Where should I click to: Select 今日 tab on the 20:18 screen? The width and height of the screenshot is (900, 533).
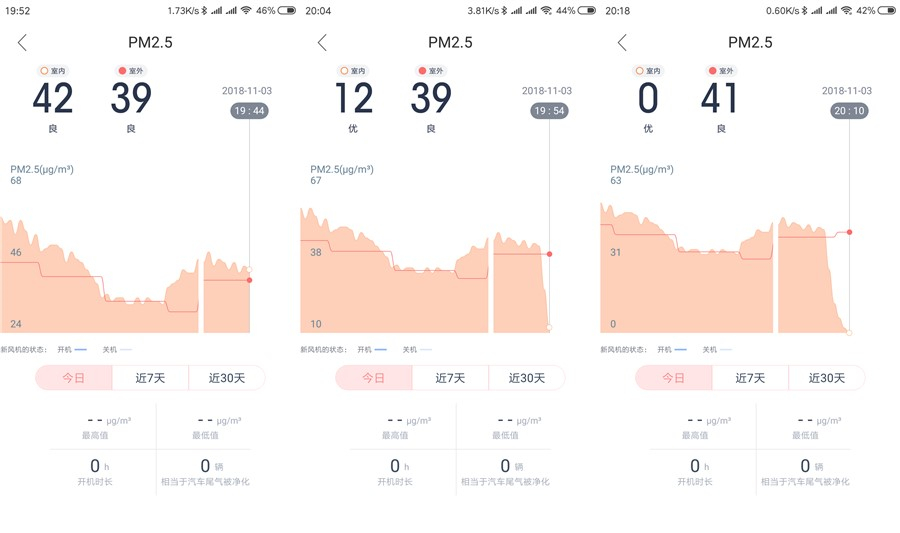click(x=673, y=377)
